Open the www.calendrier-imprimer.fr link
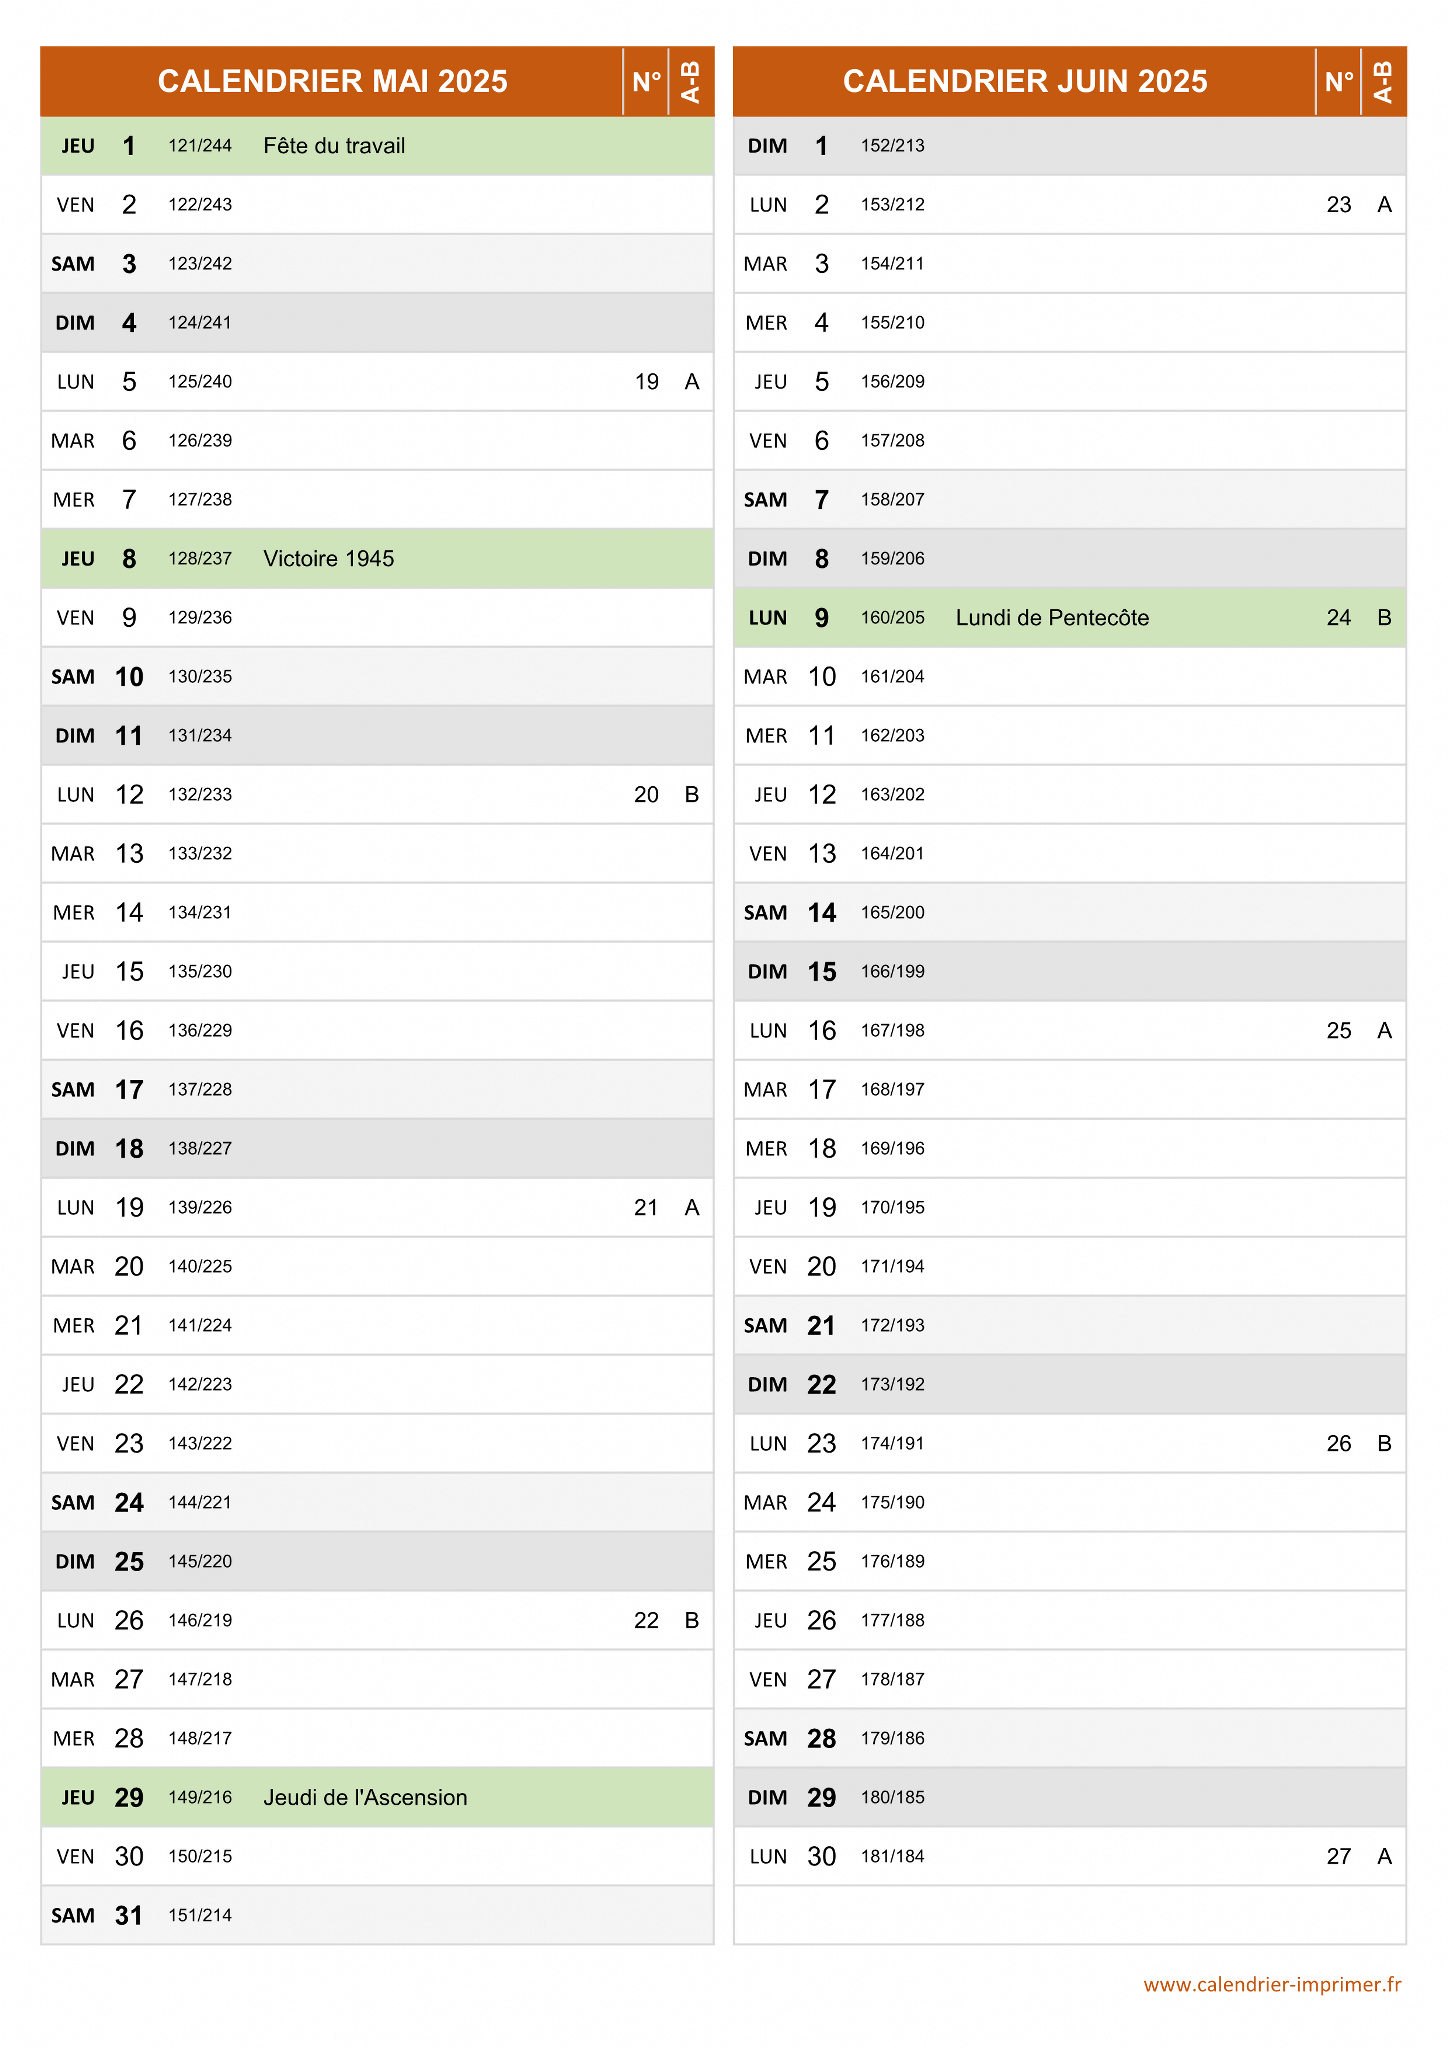This screenshot has width=1448, height=2048. tap(1272, 1985)
